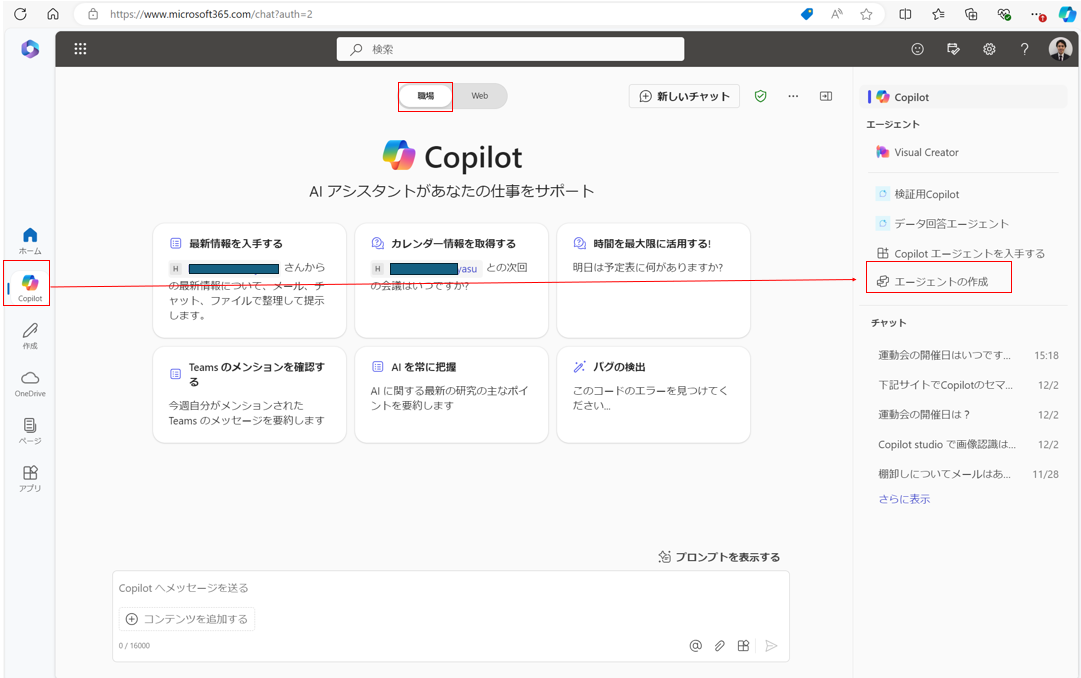The width and height of the screenshot is (1081, 678).
Task: Open the more options ellipsis near new chat
Action: point(794,97)
